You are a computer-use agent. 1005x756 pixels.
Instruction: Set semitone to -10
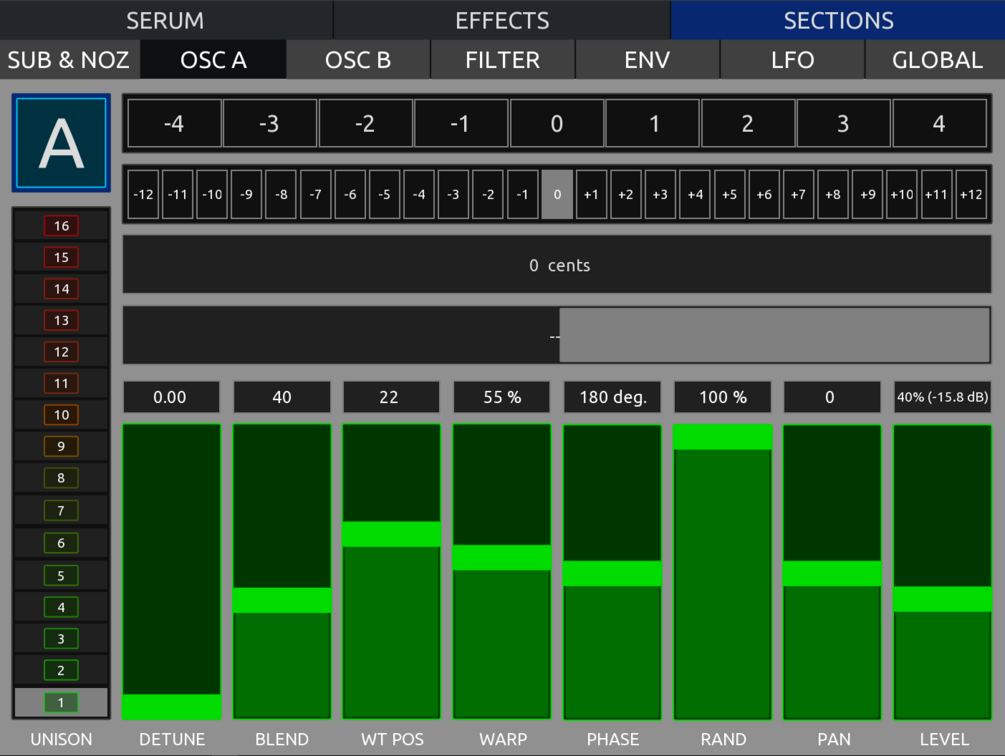coord(212,194)
